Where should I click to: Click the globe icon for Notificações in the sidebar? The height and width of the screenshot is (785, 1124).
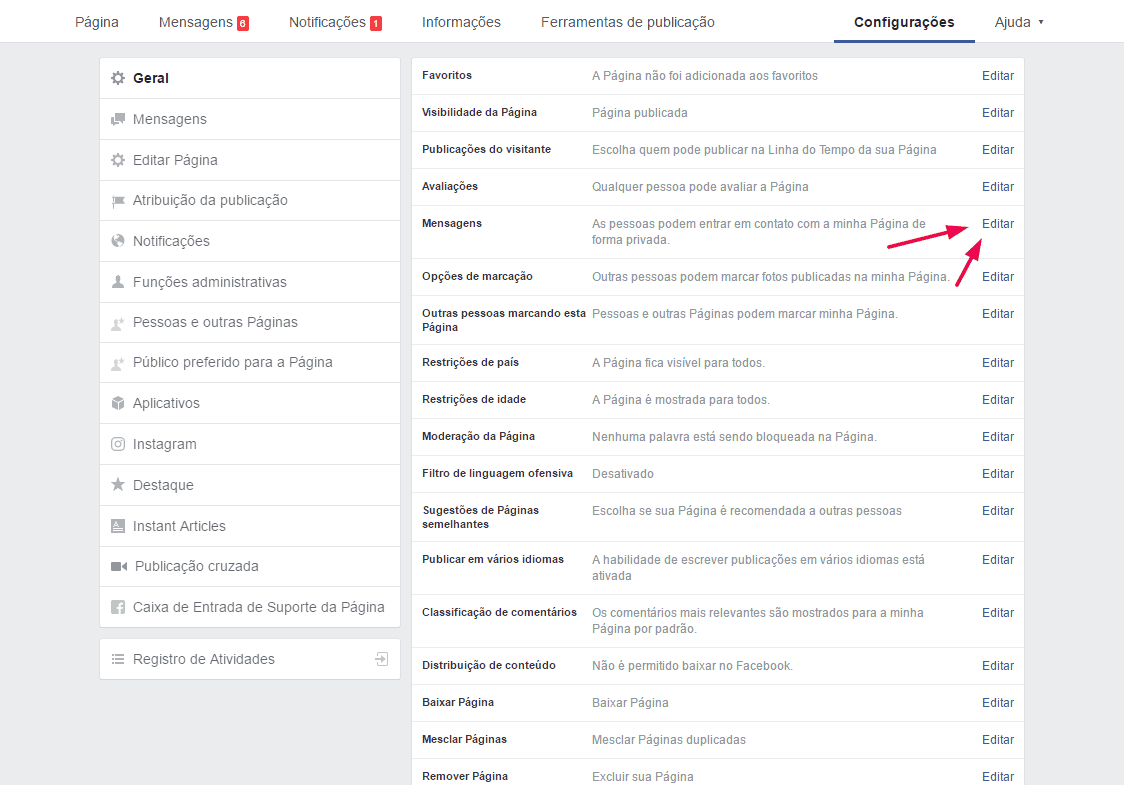118,241
